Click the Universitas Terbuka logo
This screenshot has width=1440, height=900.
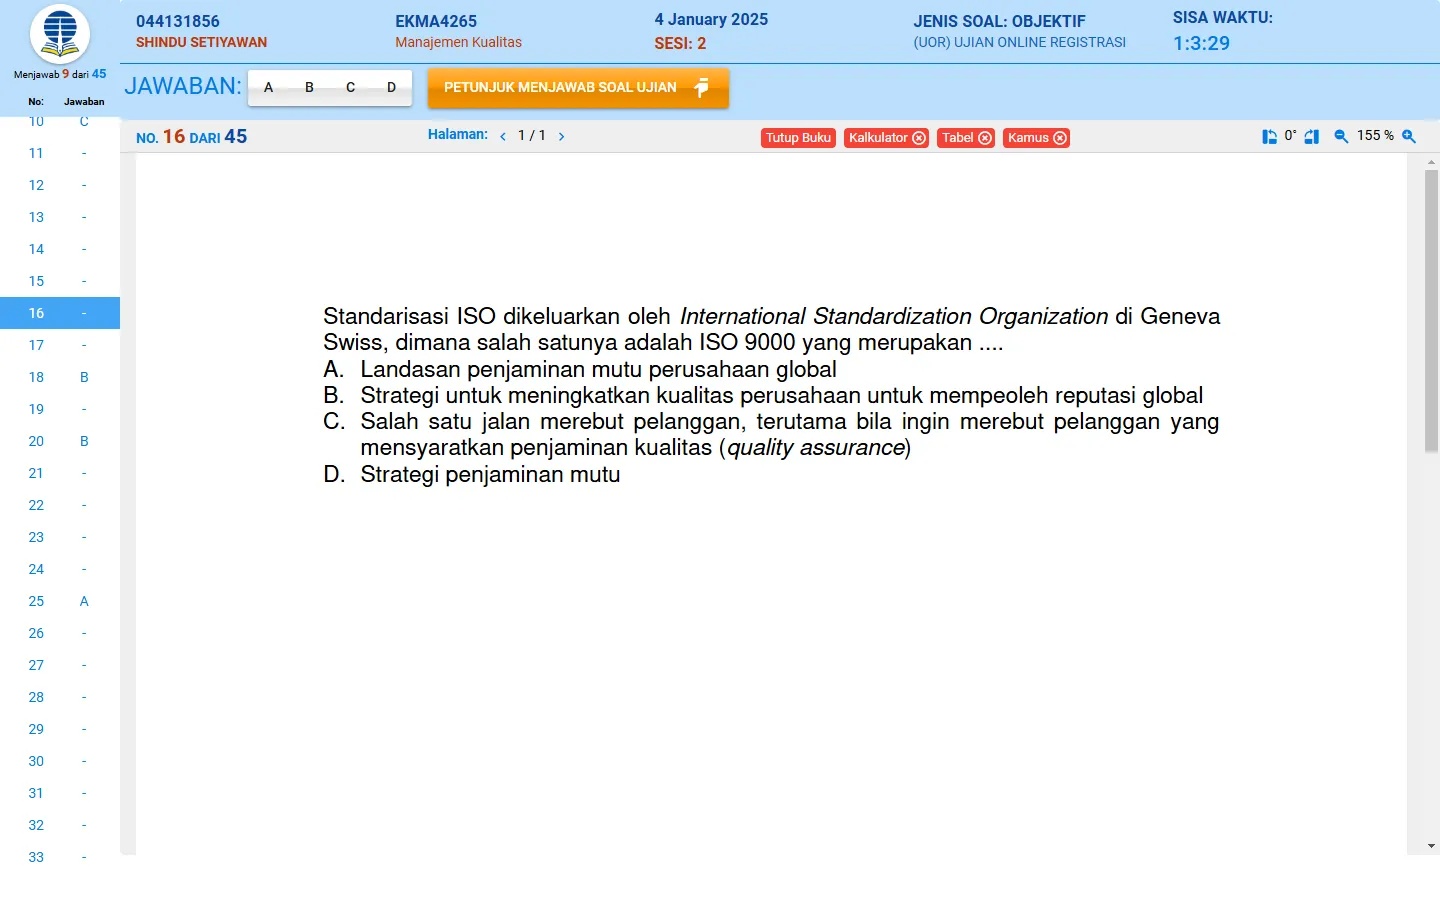pos(59,34)
